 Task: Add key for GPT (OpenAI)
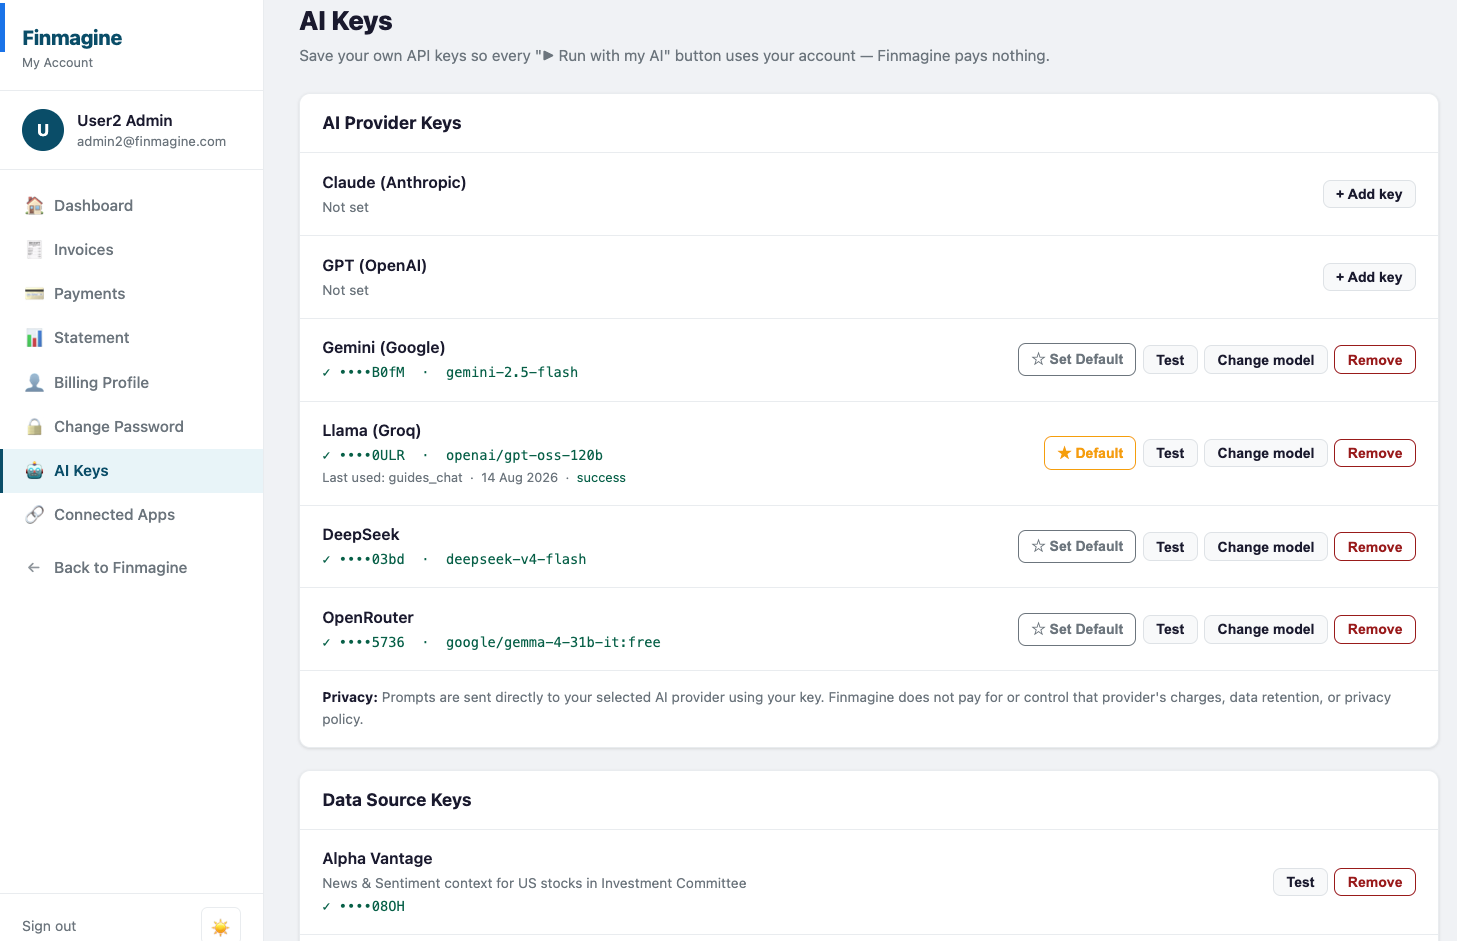[1369, 277]
